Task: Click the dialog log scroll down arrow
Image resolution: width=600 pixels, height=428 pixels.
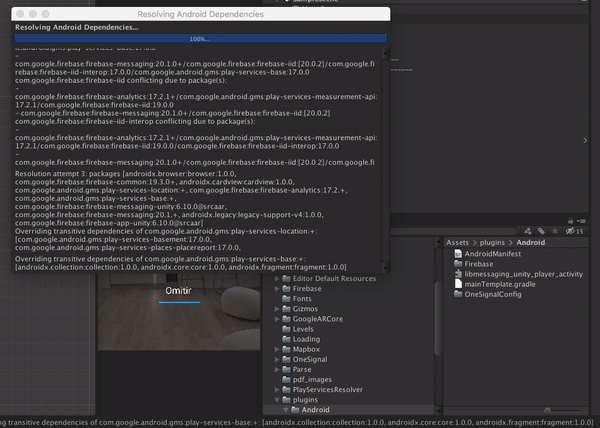Action: [385, 267]
